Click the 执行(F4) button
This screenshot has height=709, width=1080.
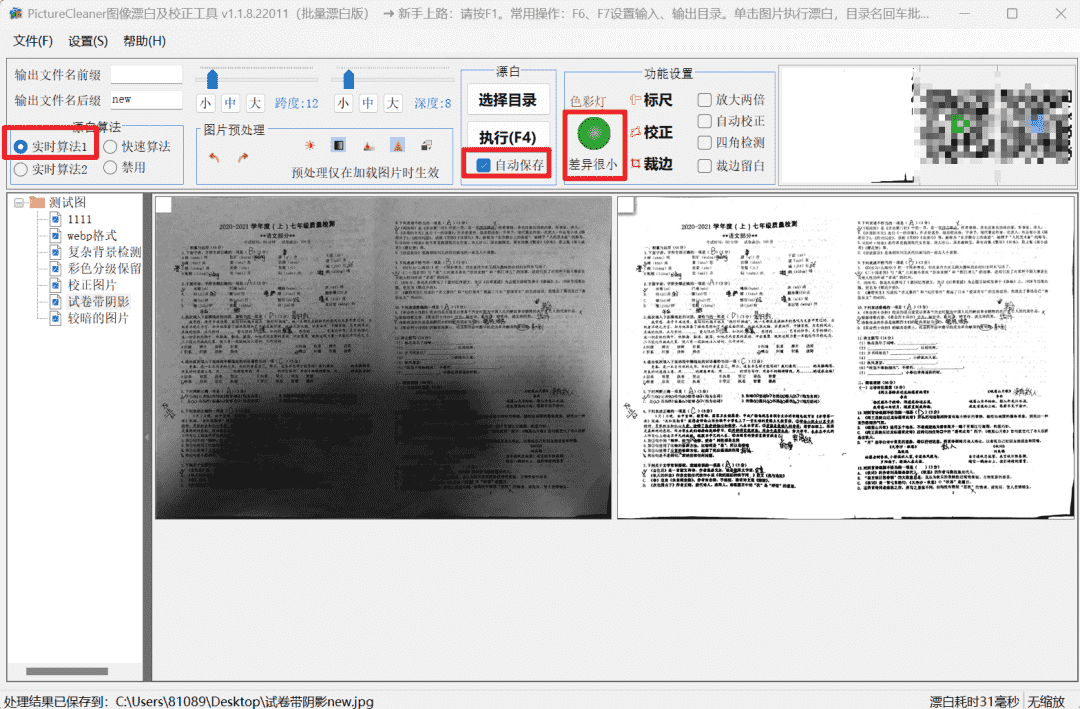(507, 137)
